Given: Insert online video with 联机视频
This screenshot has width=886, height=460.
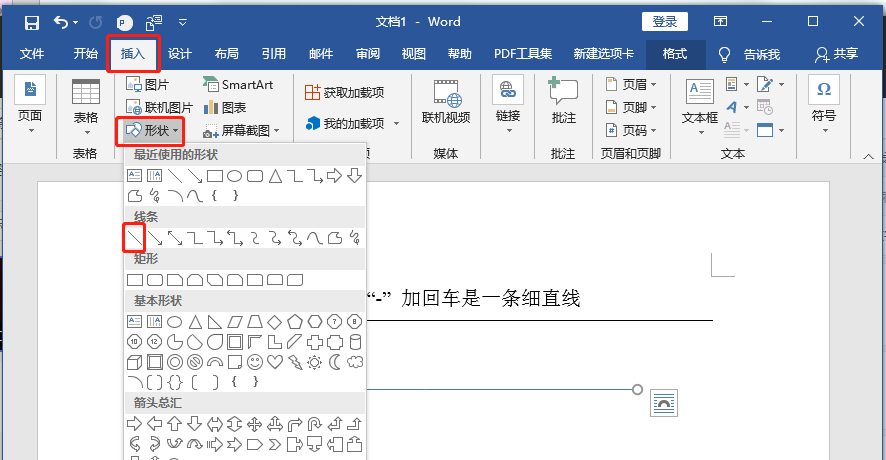Looking at the screenshot, I should tap(446, 102).
